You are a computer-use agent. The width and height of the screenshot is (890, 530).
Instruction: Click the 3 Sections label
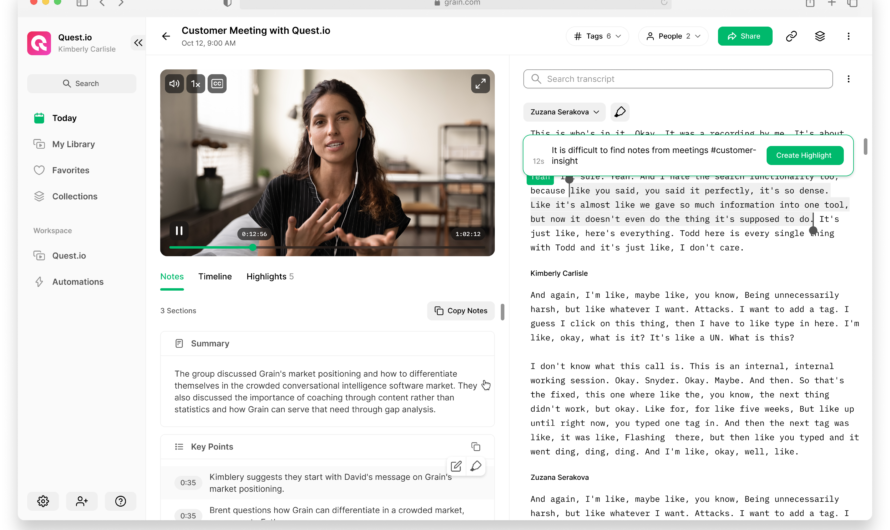(x=178, y=311)
